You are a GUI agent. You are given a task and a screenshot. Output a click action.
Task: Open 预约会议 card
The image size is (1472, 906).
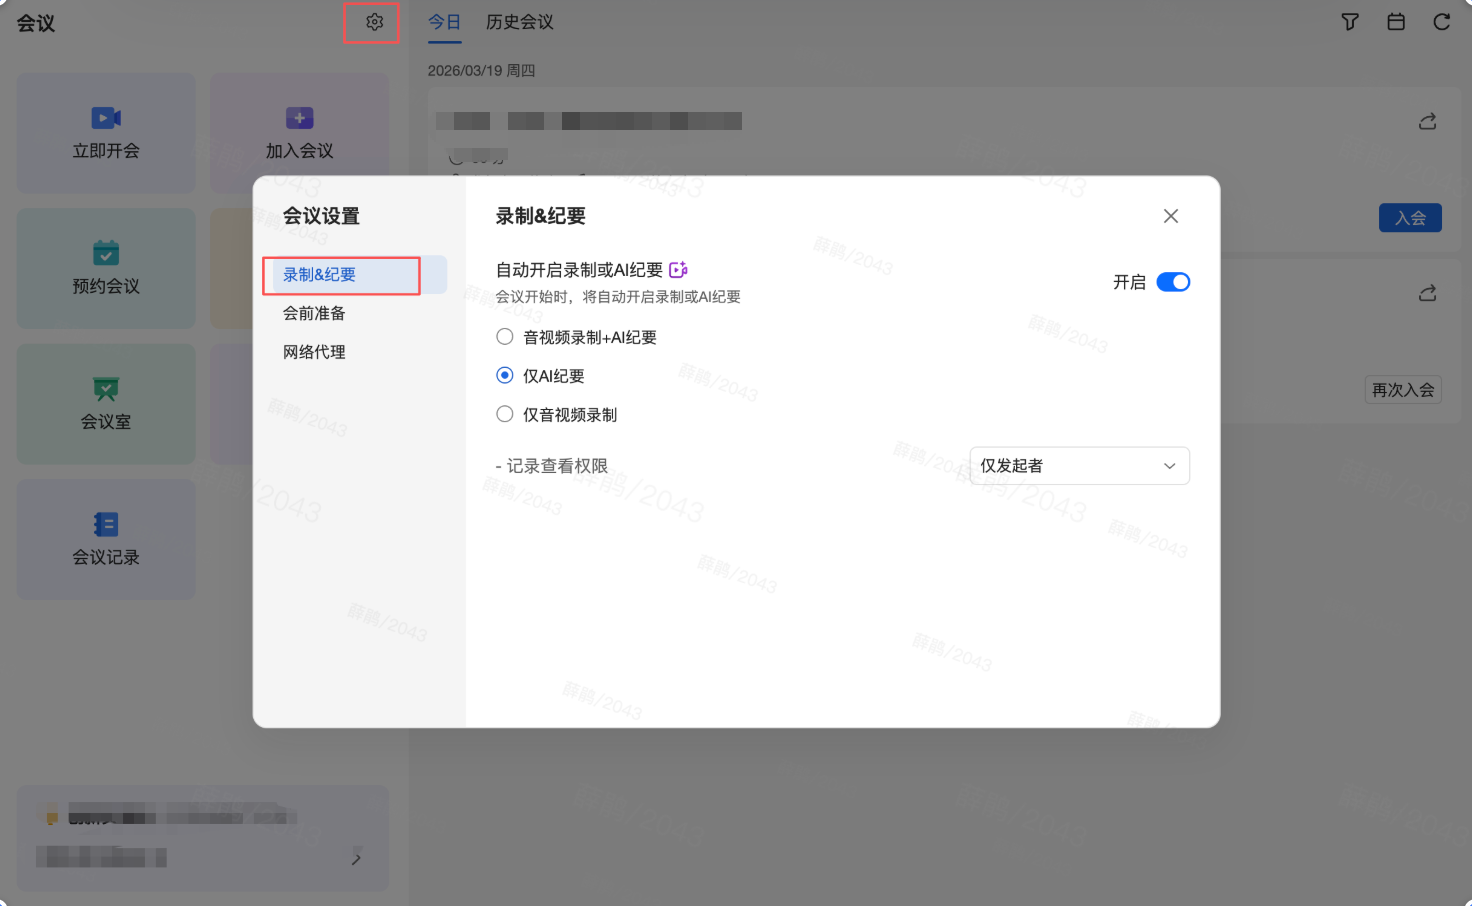pos(106,268)
